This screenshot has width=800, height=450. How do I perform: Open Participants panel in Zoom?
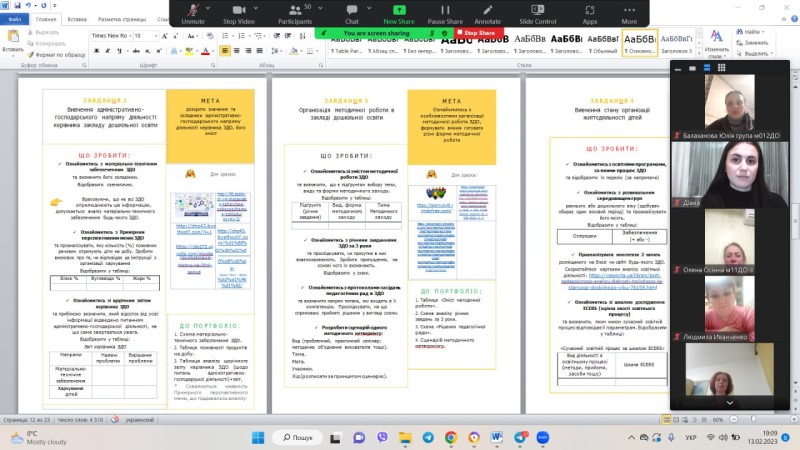click(295, 14)
